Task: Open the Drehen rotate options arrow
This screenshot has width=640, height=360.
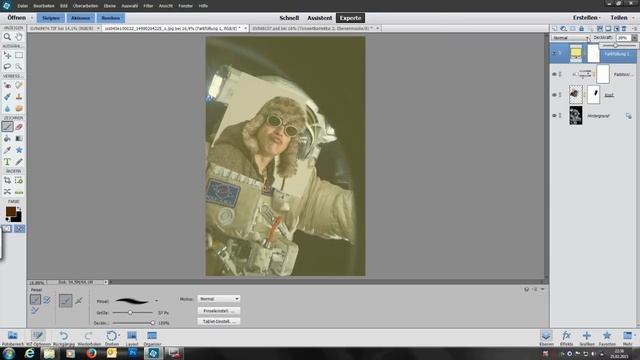Action: [x=119, y=336]
